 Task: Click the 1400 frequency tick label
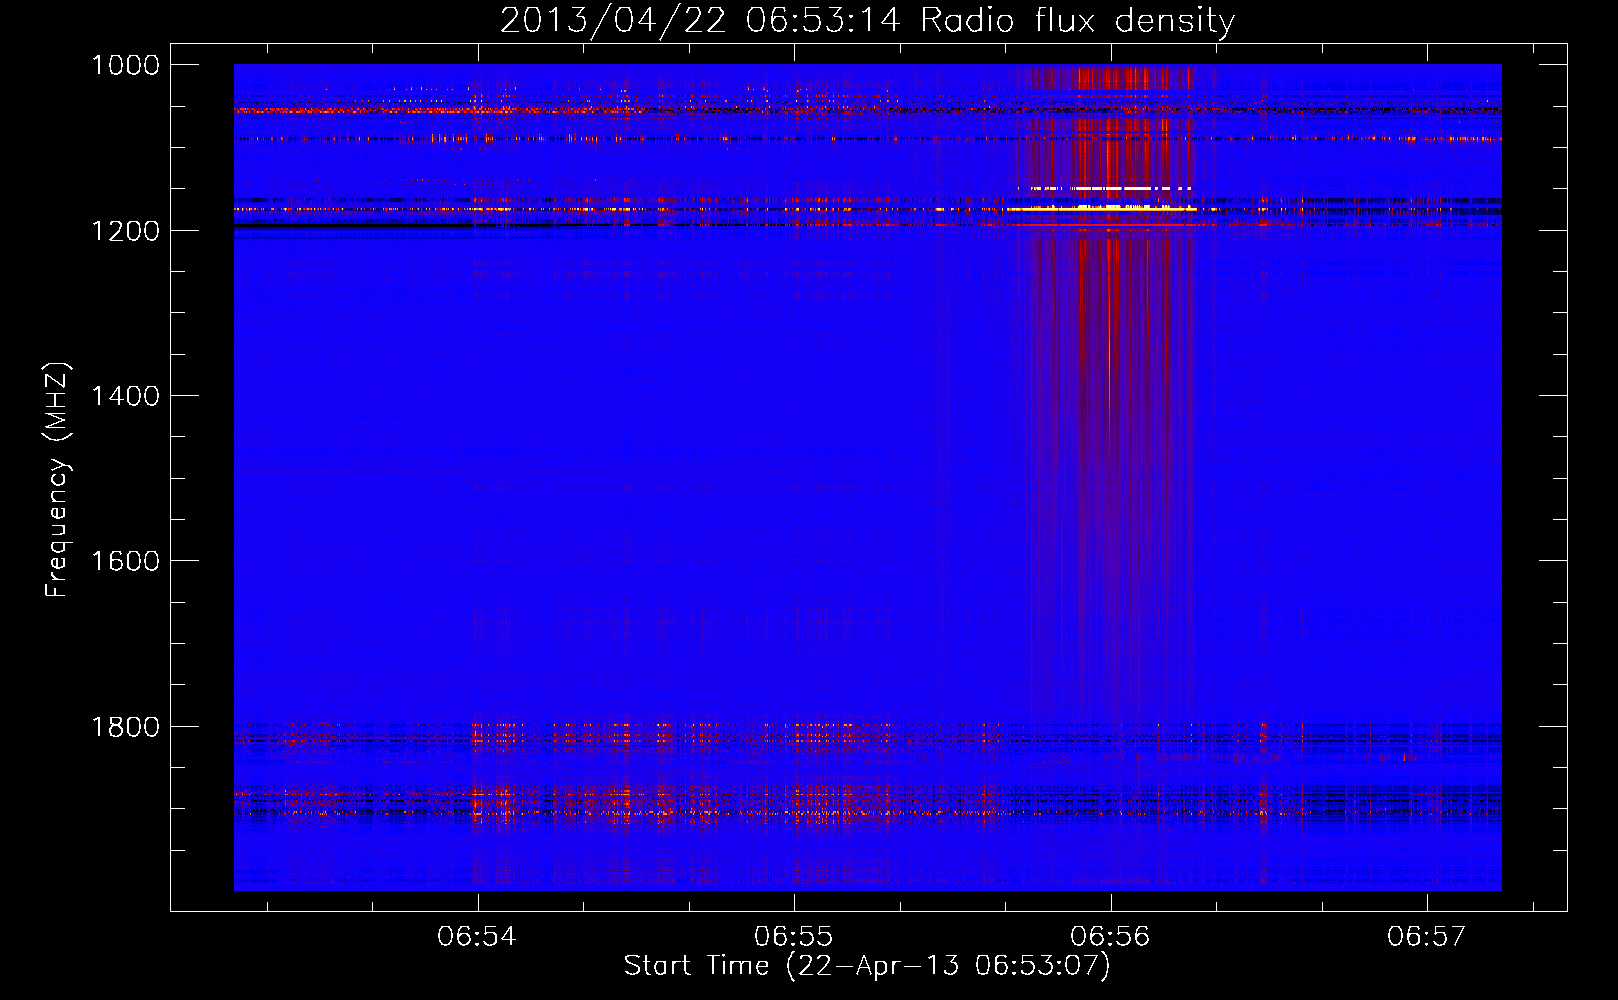click(x=125, y=396)
